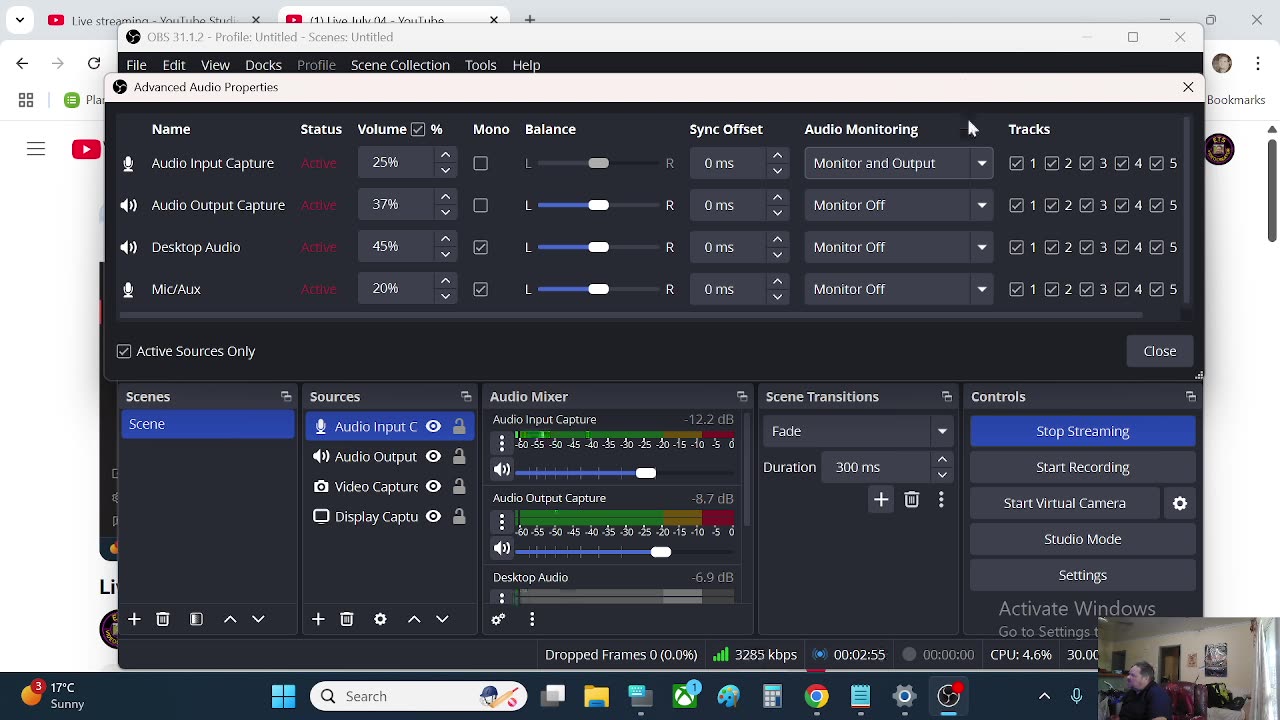Move the selected source up
Viewport: 1280px width, 720px height.
pos(414,619)
